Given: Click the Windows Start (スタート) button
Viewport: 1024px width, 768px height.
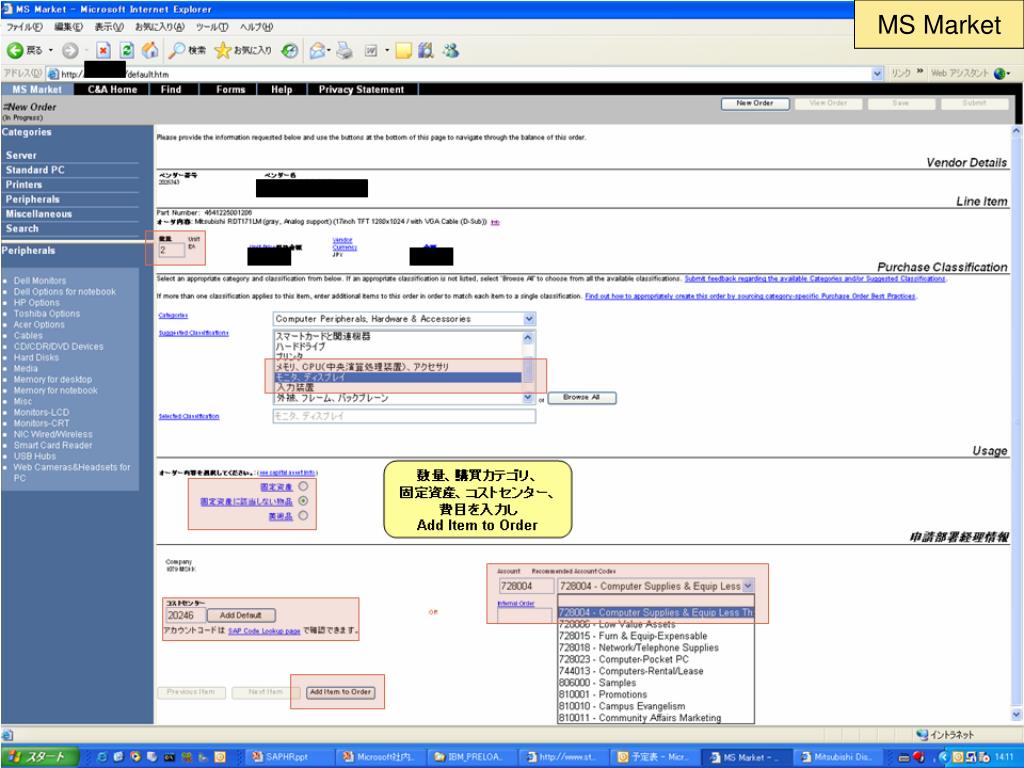Looking at the screenshot, I should 39,757.
